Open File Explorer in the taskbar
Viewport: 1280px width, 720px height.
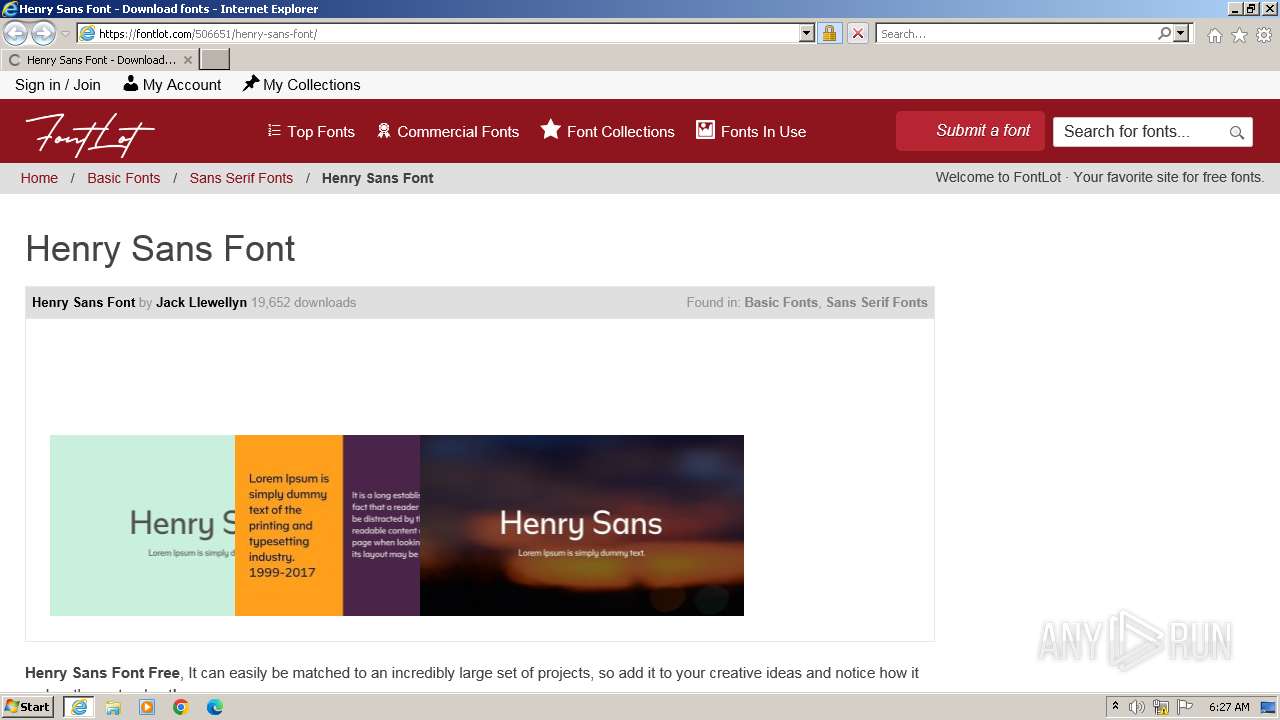click(x=113, y=707)
